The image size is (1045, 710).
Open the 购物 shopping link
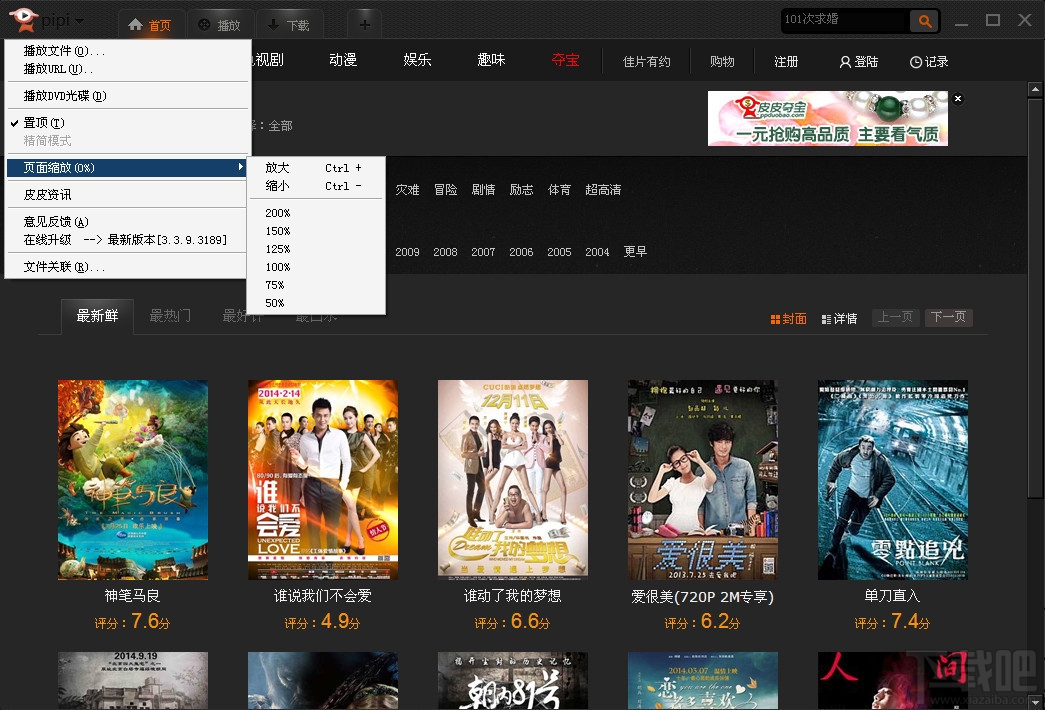[722, 62]
